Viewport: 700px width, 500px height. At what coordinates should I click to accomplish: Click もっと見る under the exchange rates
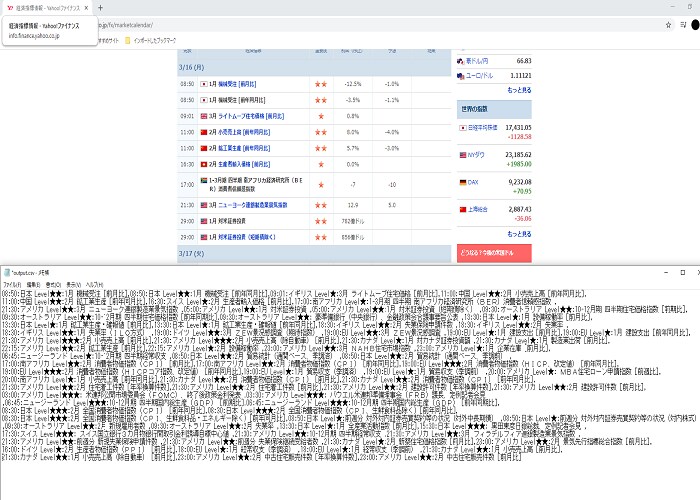[x=519, y=90]
